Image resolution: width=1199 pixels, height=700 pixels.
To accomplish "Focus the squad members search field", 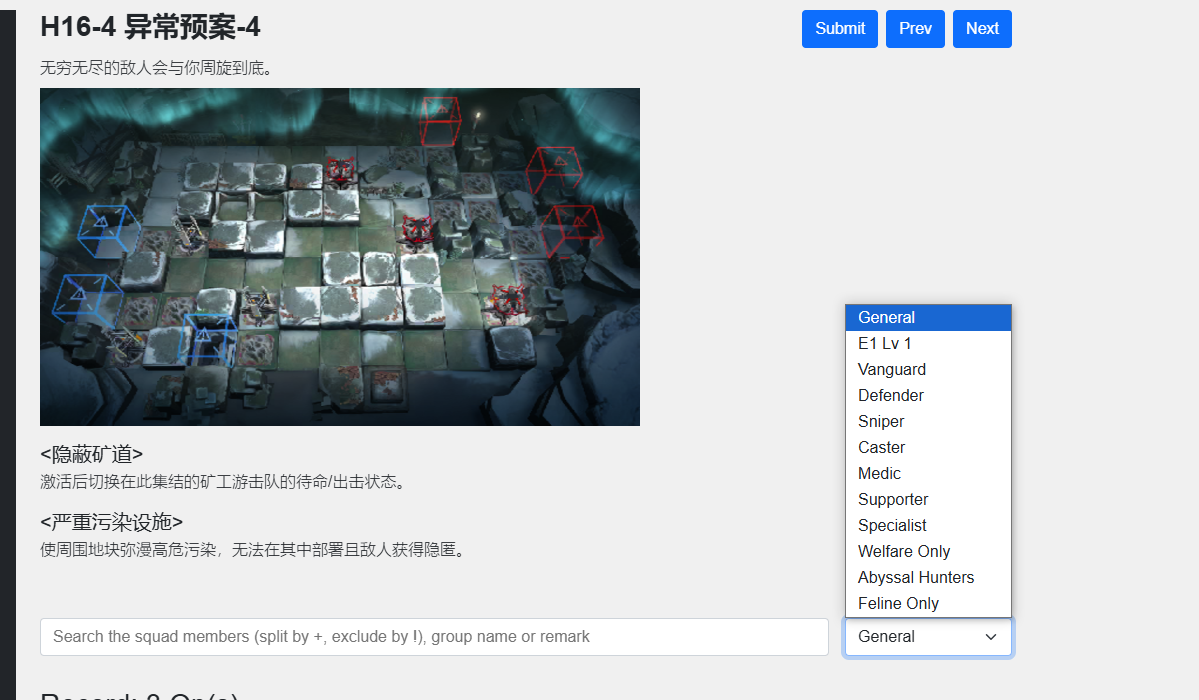I will (434, 637).
